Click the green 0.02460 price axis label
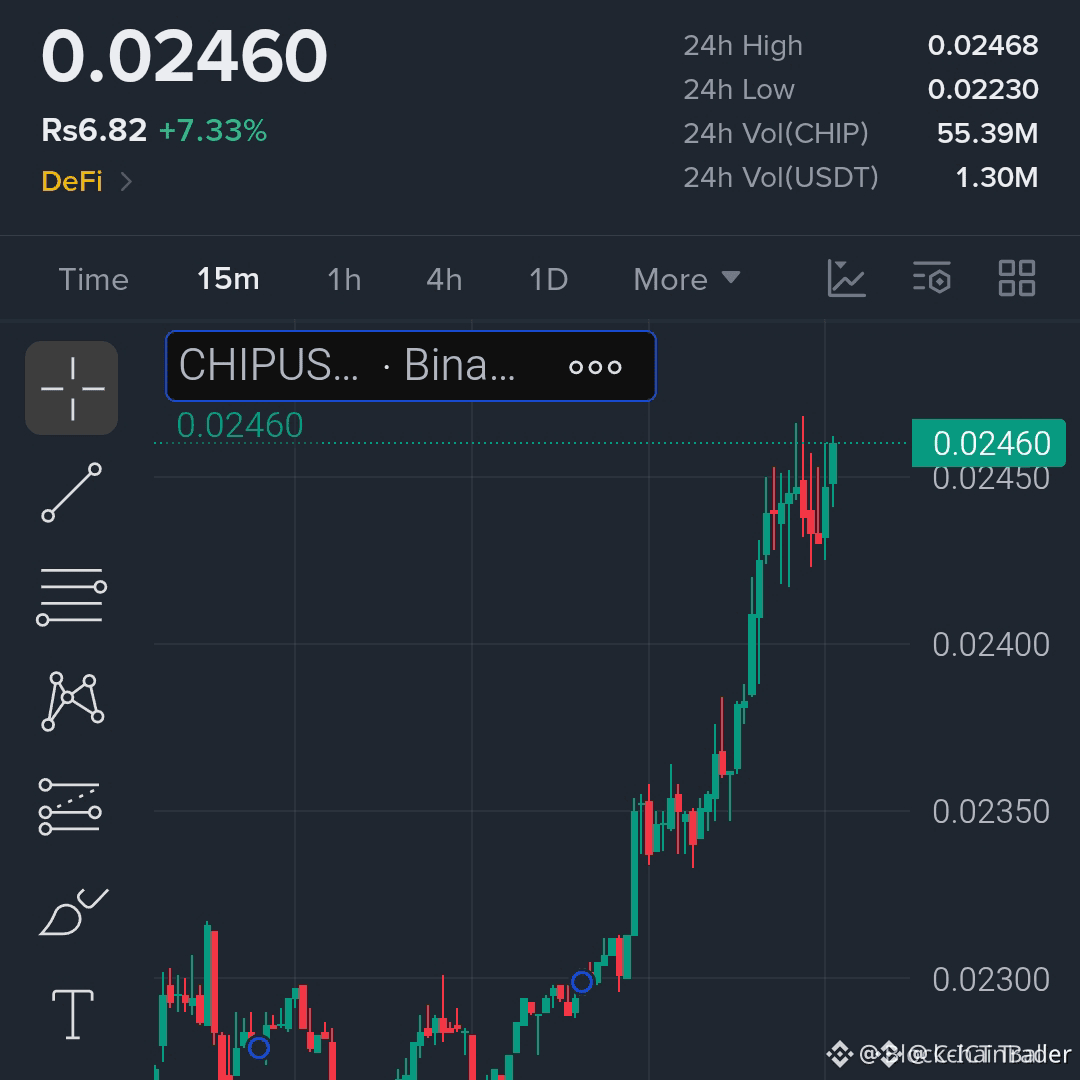 point(988,443)
